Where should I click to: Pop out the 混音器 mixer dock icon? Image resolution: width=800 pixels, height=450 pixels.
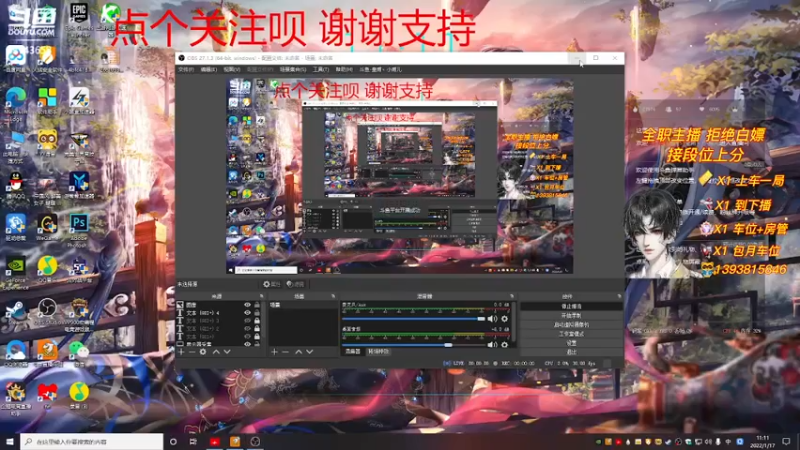[x=512, y=296]
